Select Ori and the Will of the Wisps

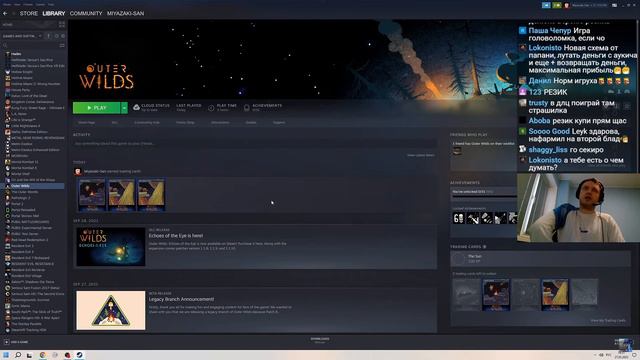(x=33, y=180)
